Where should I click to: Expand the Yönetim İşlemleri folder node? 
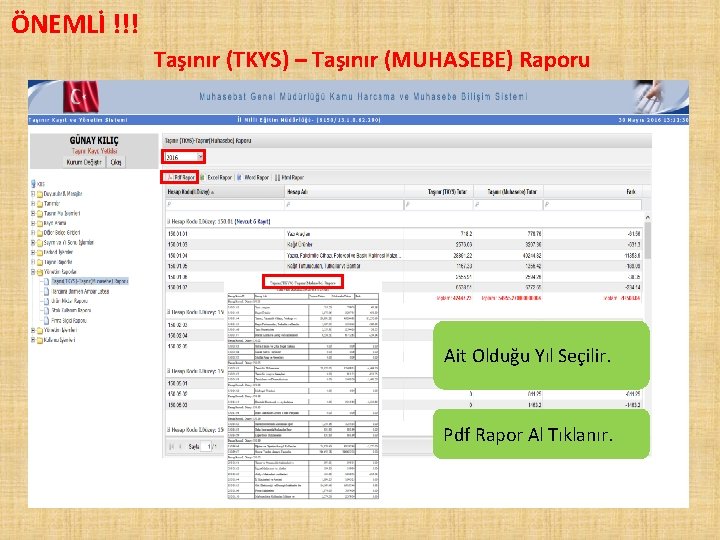pos(33,330)
